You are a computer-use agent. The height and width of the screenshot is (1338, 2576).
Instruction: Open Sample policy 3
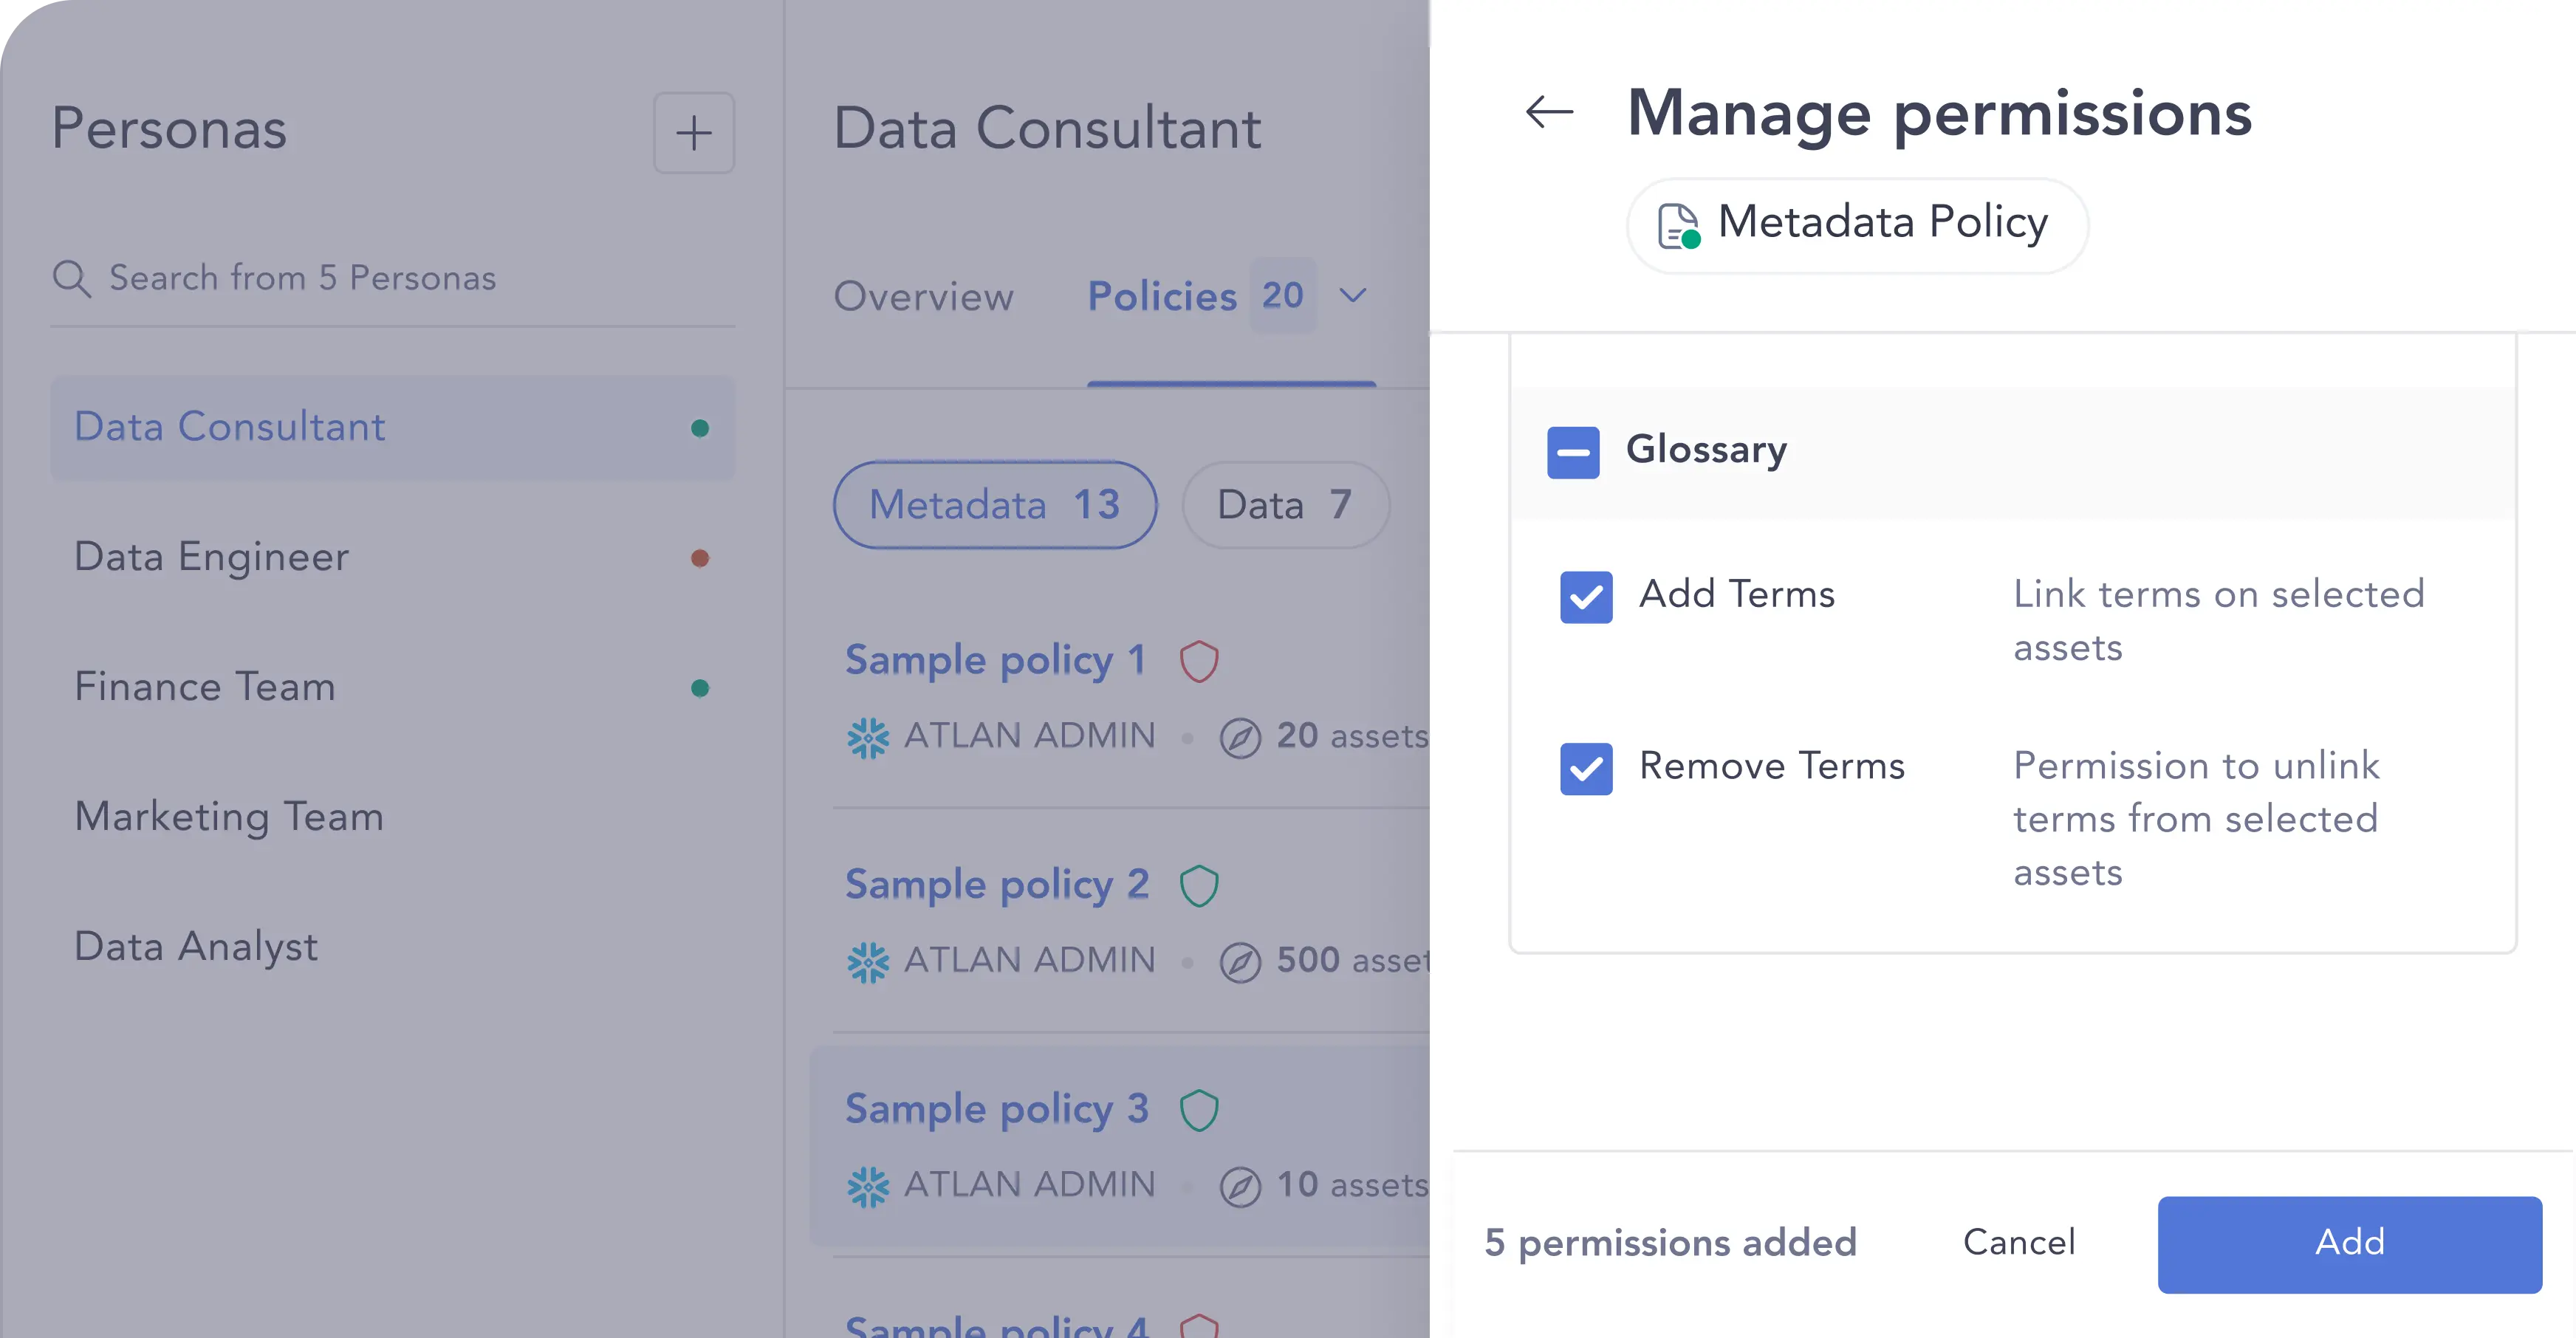[x=997, y=1109]
